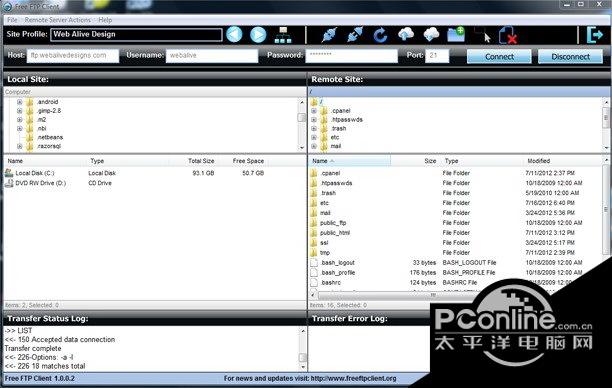Expand the .android folder in local tree
This screenshot has height=388, width=612.
coord(20,102)
